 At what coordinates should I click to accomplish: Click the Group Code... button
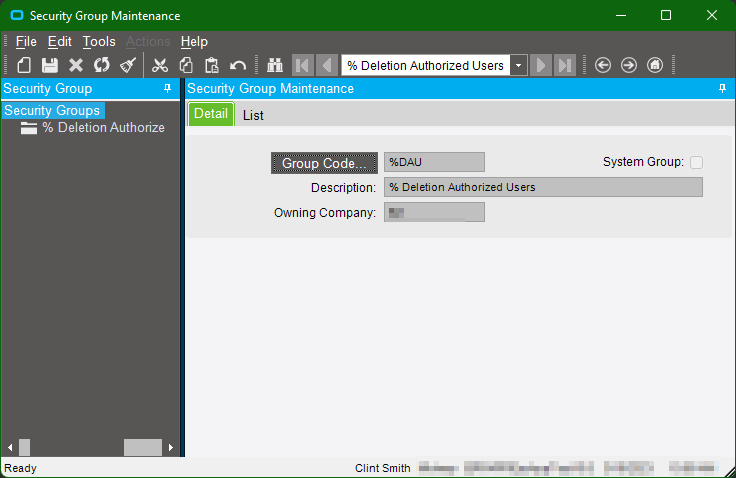point(324,163)
